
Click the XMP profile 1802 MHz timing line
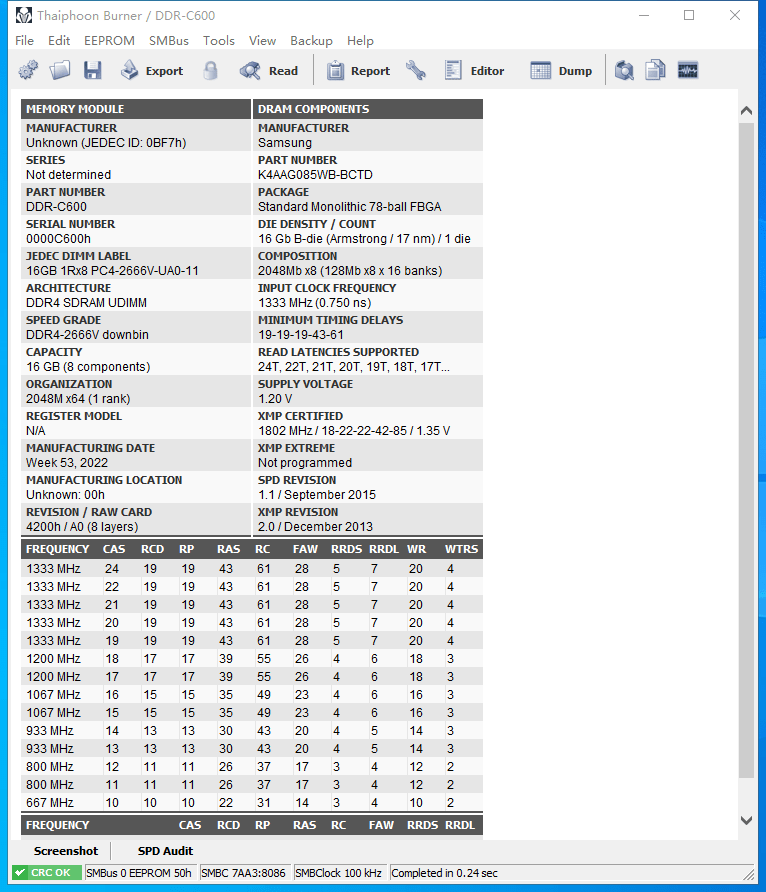point(354,431)
